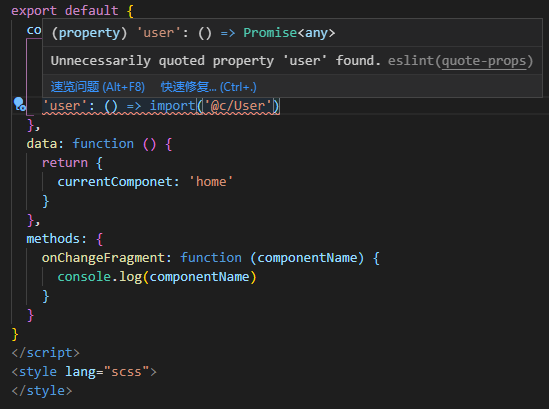The height and width of the screenshot is (409, 549).
Task: Click the function keyword after onChangeFragment
Action: click(x=211, y=258)
